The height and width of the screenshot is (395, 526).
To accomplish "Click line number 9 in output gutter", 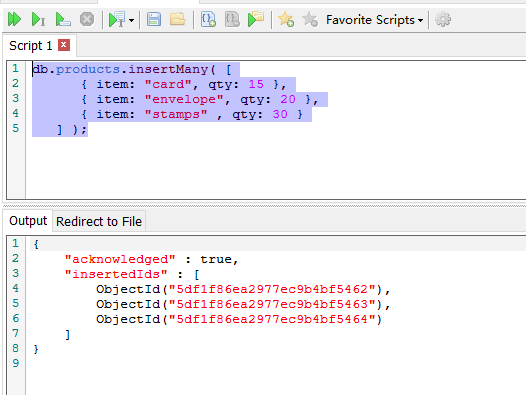I will tap(15, 363).
